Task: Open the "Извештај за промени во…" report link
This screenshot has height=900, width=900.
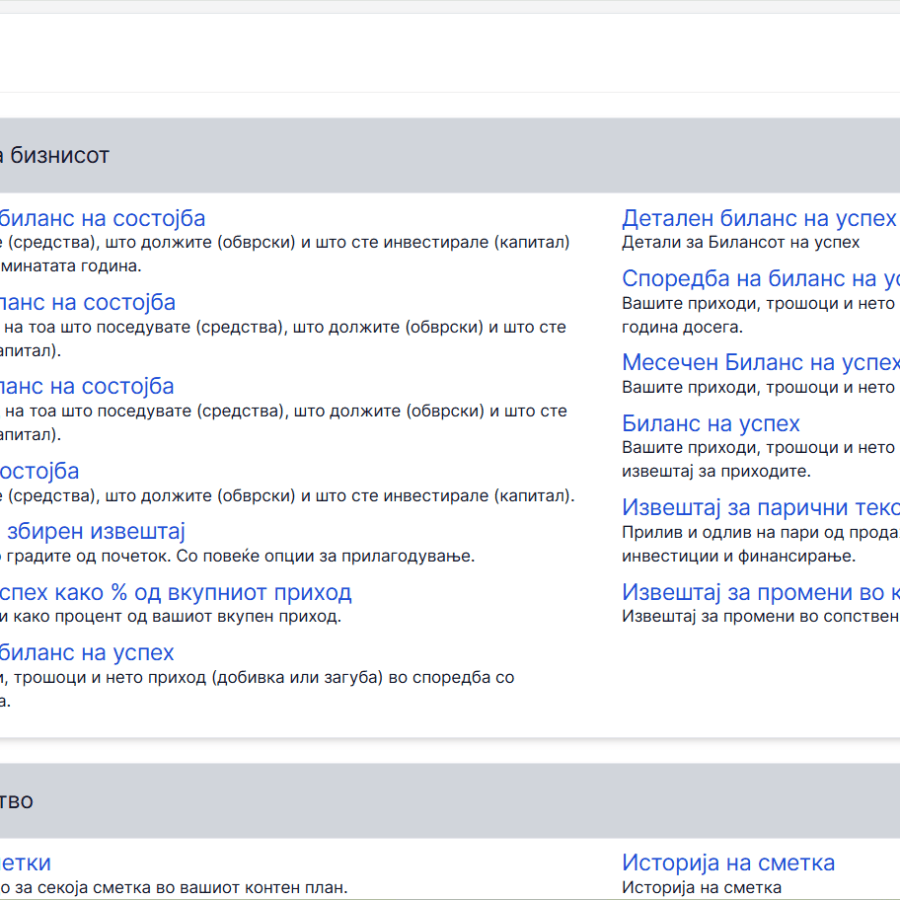Action: click(761, 592)
